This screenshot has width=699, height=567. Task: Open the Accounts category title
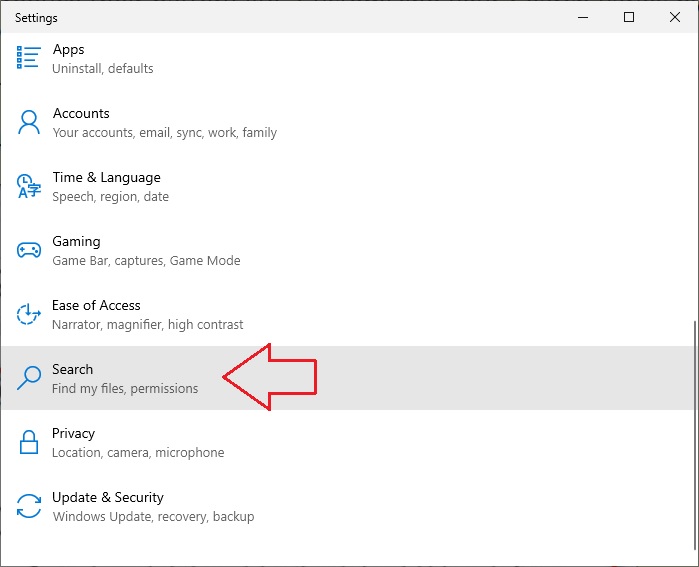tap(81, 113)
